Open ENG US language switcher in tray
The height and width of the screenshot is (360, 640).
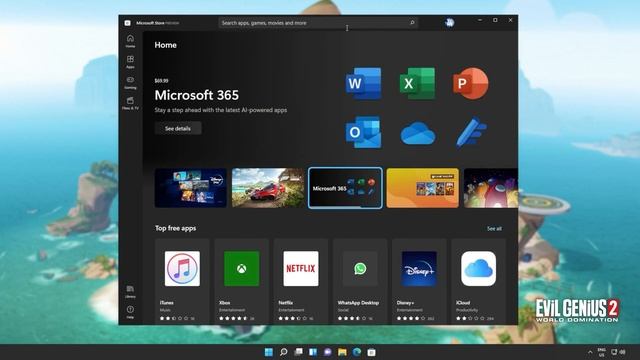coord(602,352)
